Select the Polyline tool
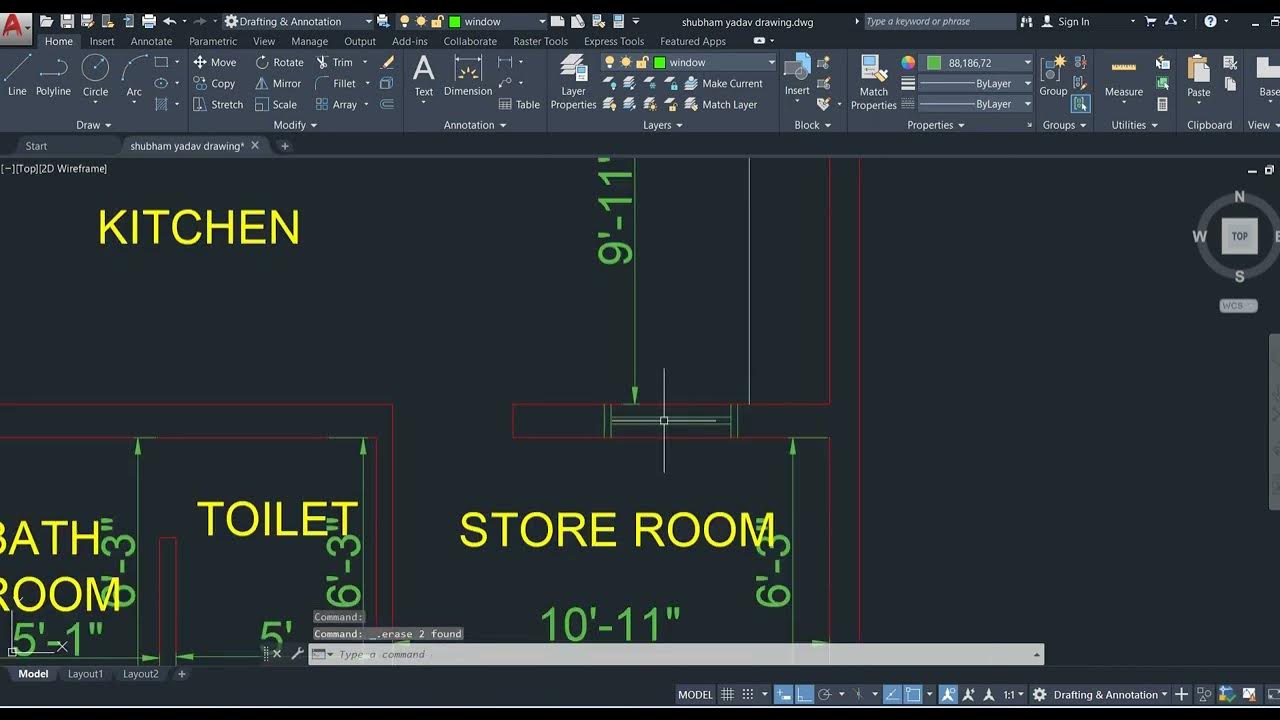 click(x=53, y=76)
